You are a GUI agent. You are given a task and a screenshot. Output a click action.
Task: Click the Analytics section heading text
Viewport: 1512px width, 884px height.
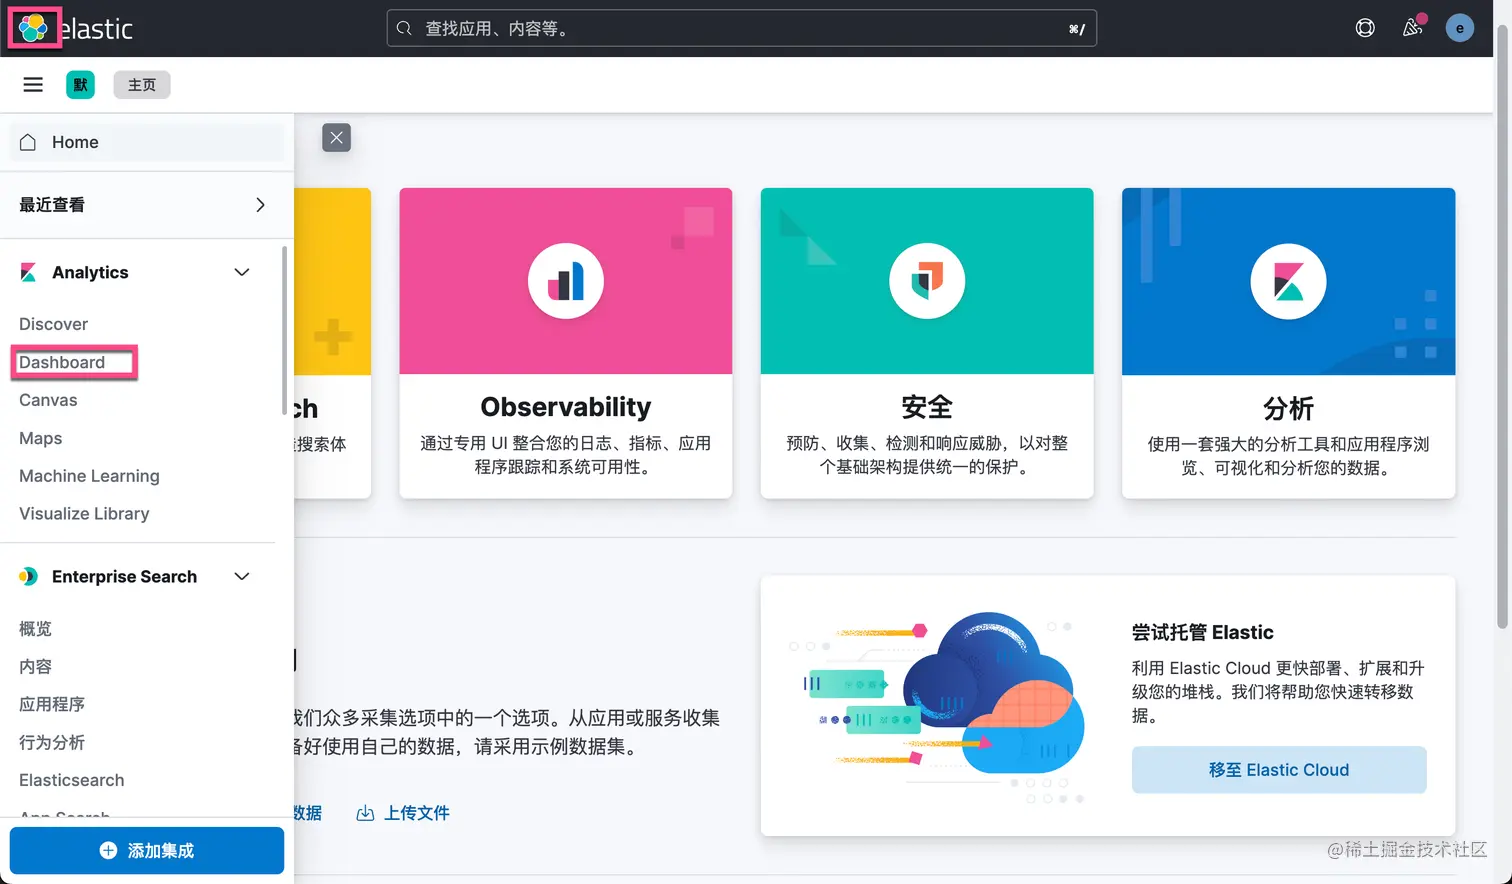pos(90,272)
